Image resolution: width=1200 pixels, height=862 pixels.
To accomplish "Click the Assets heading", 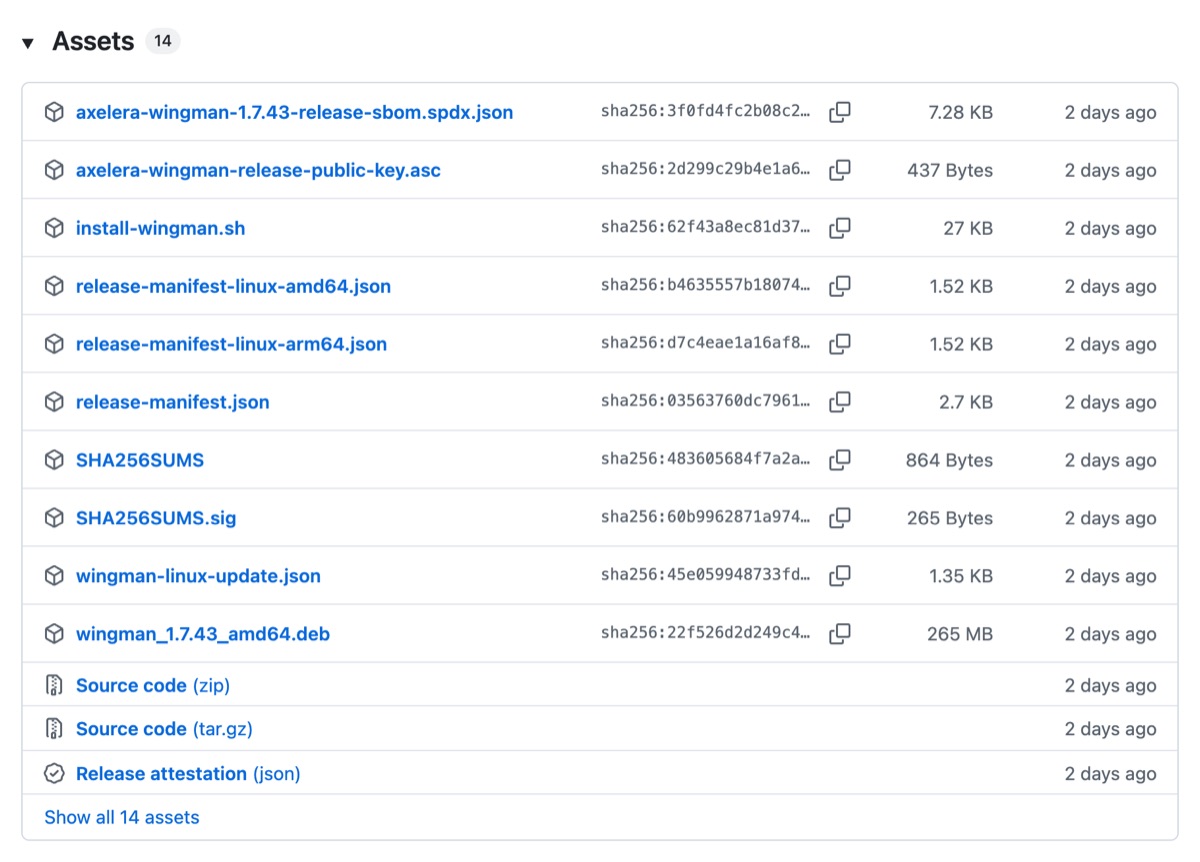I will 93,42.
